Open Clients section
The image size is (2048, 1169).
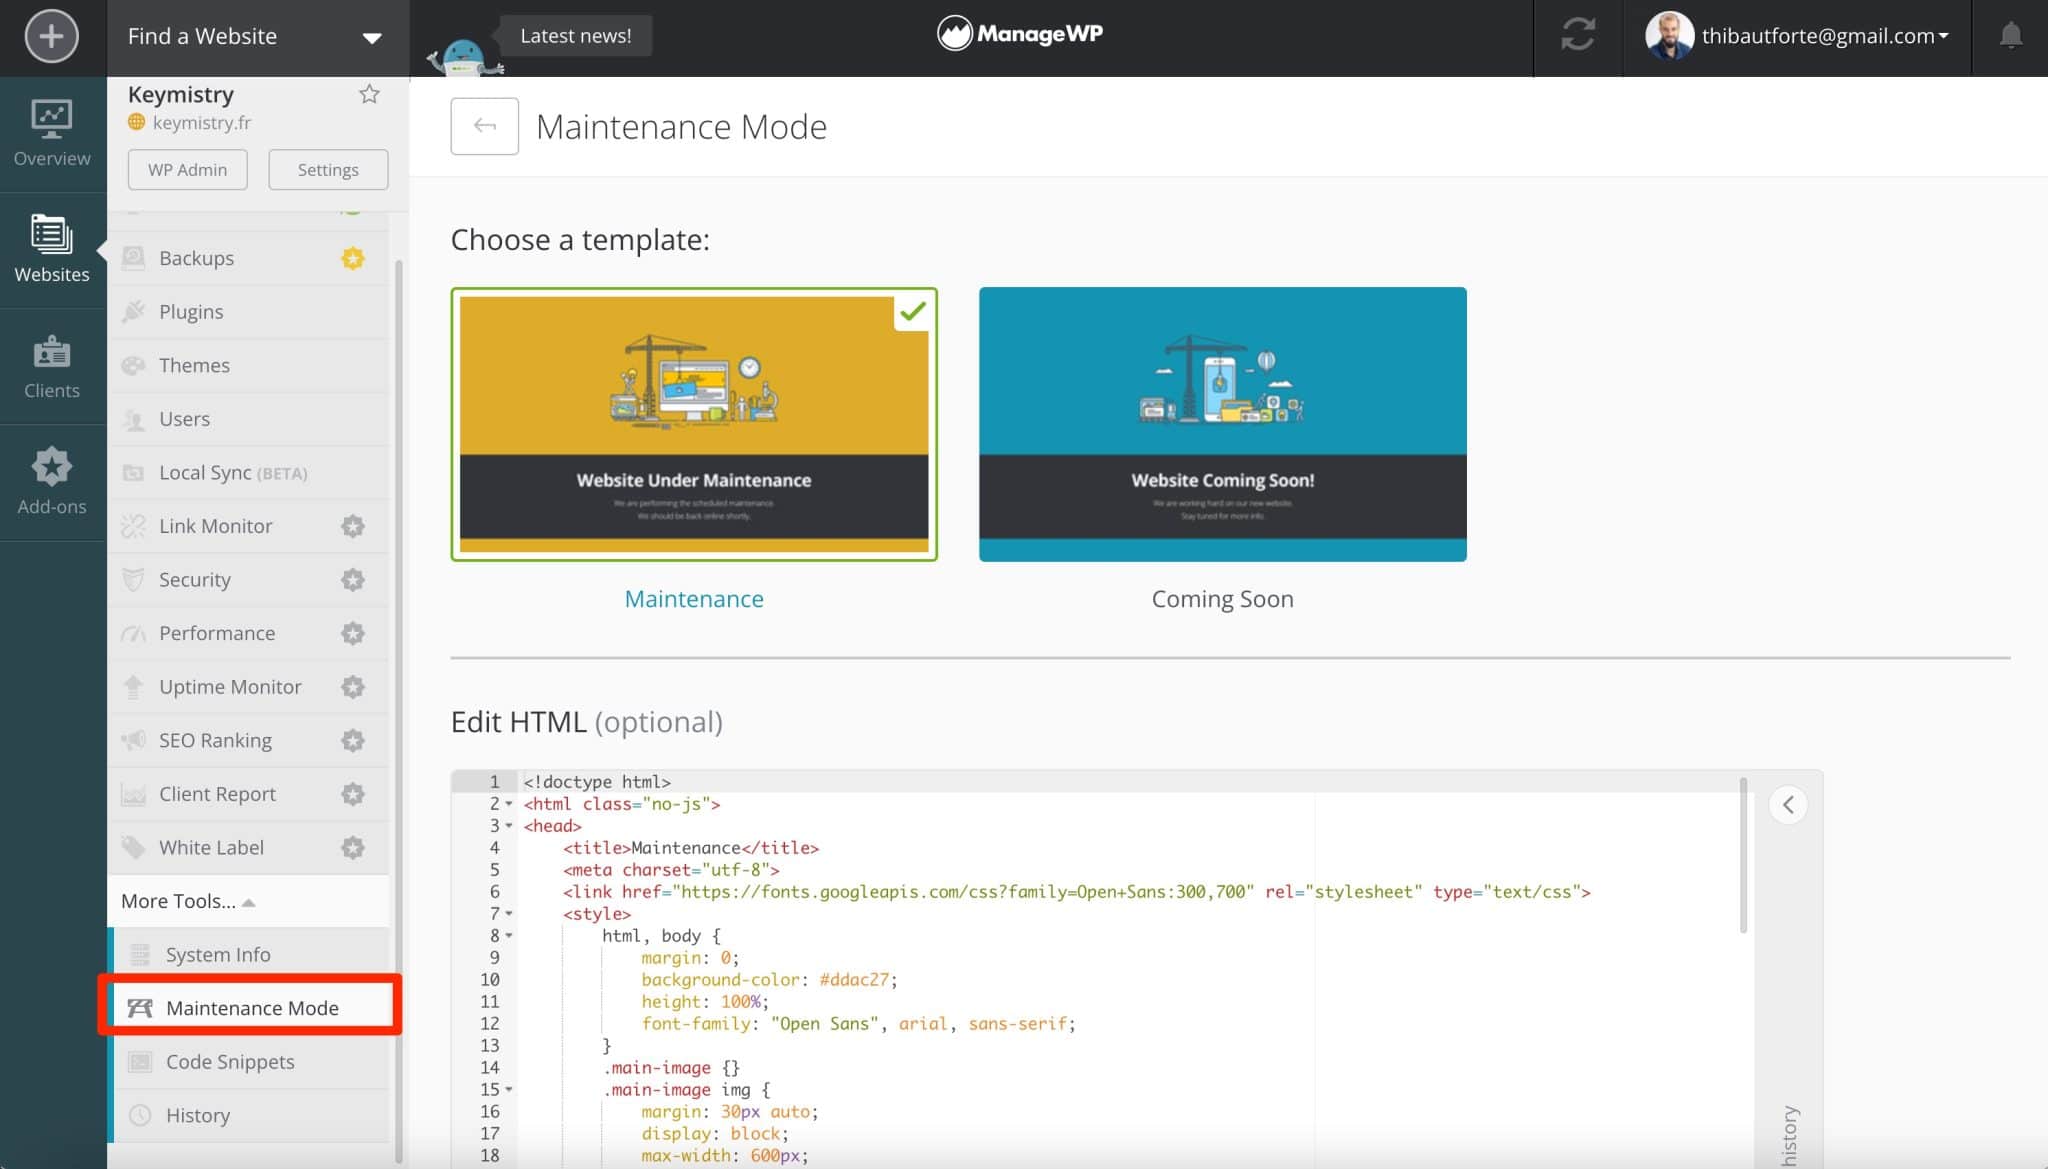pyautogui.click(x=51, y=367)
